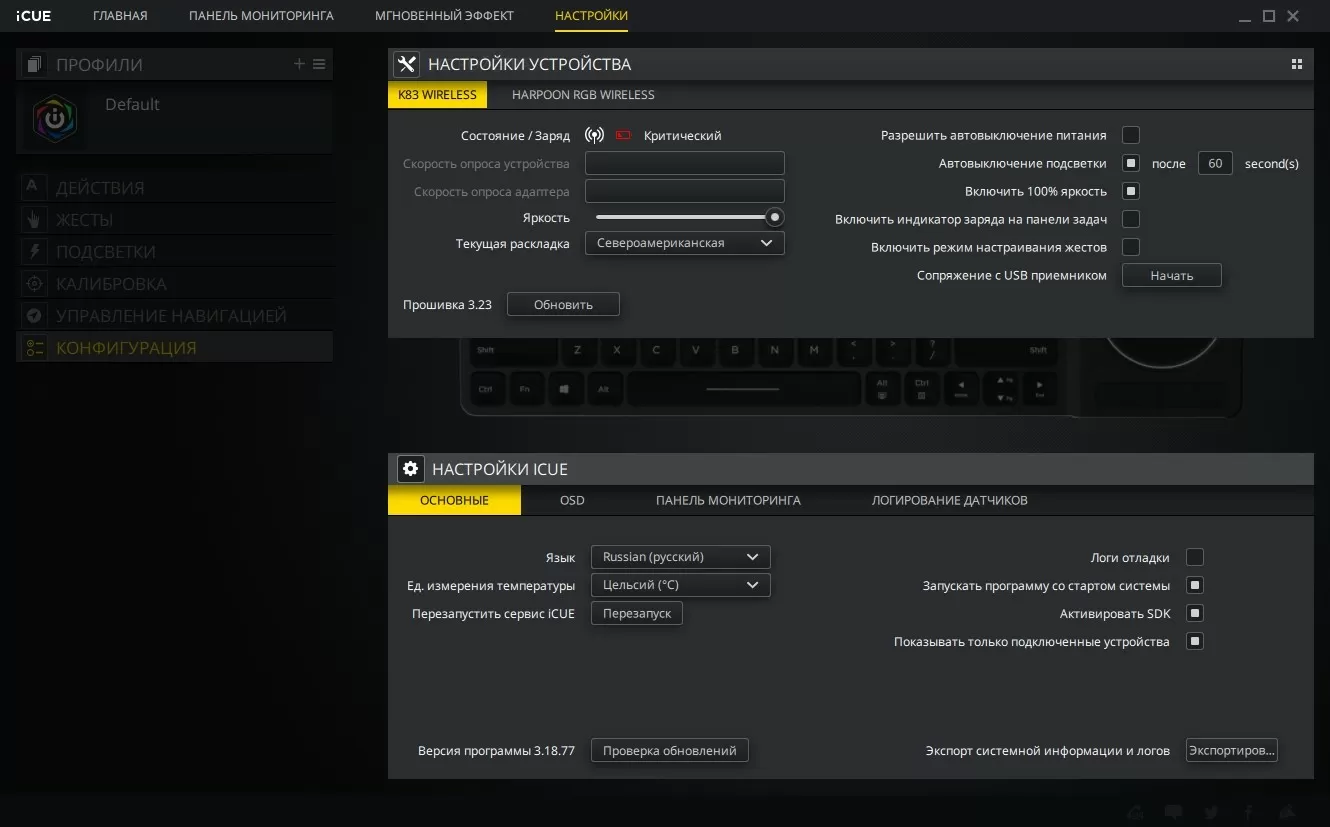Enable battery indicator on taskbar checkbox
This screenshot has height=827, width=1330.
click(1131, 219)
